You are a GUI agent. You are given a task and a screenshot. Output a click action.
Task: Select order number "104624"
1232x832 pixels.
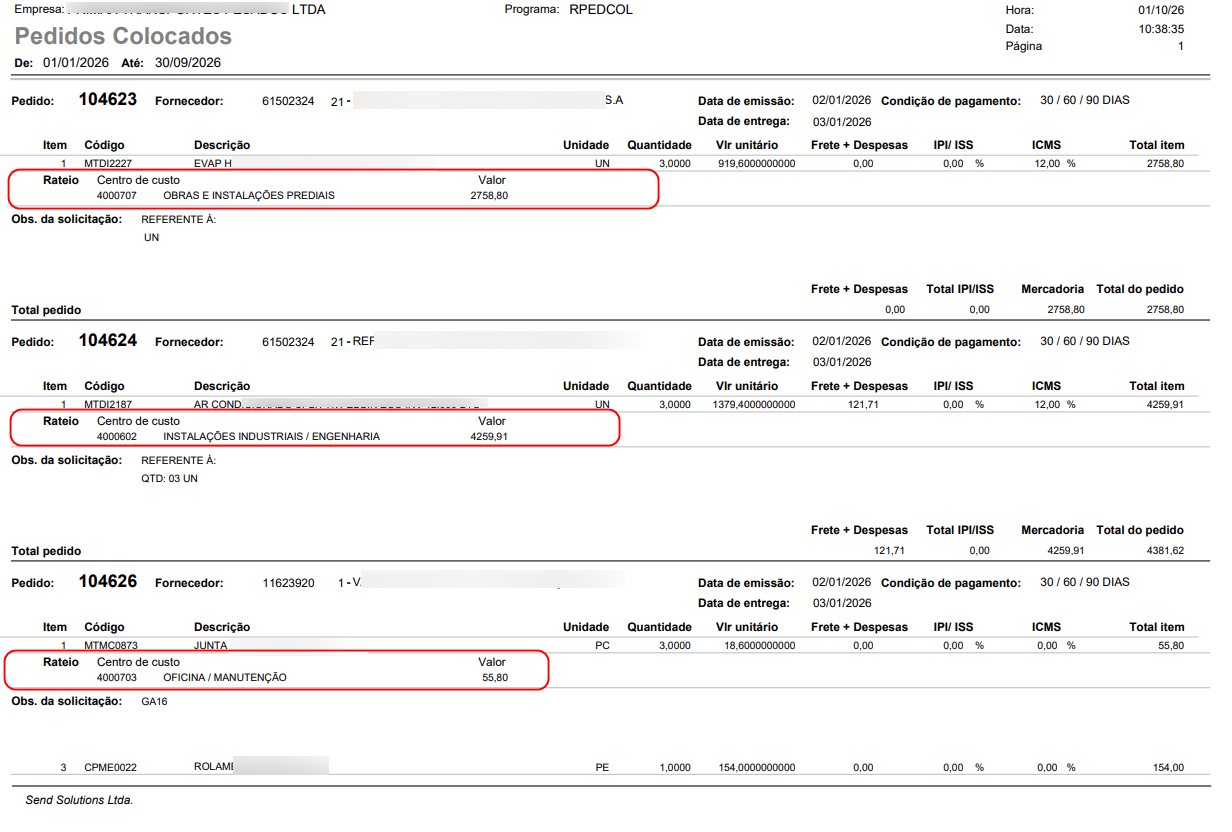coord(108,340)
